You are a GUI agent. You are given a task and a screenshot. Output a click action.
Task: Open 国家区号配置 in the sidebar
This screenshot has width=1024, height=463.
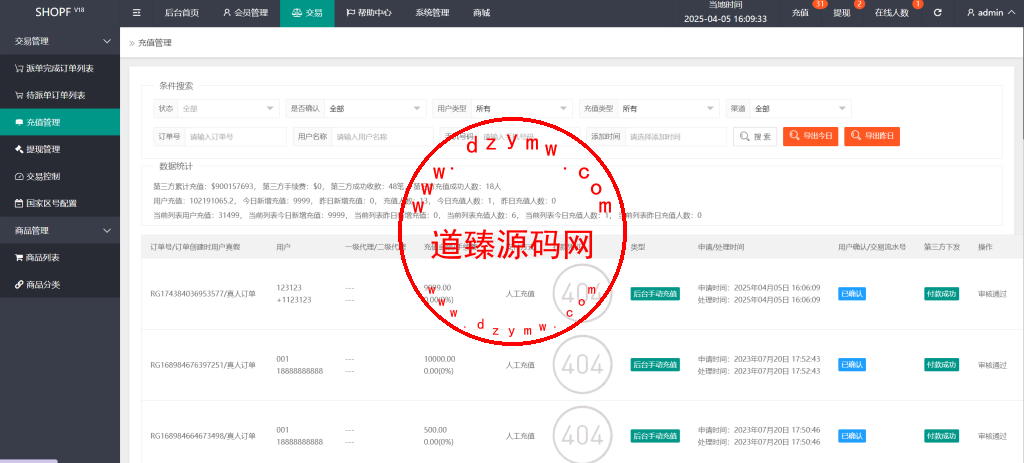pyautogui.click(x=60, y=203)
